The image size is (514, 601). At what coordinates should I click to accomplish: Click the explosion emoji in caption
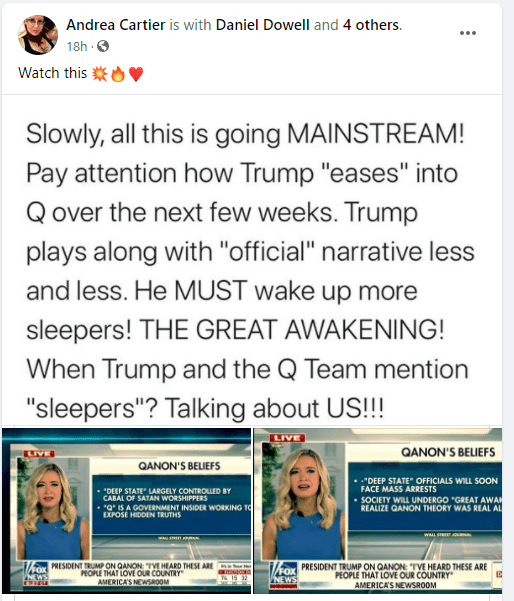100,73
